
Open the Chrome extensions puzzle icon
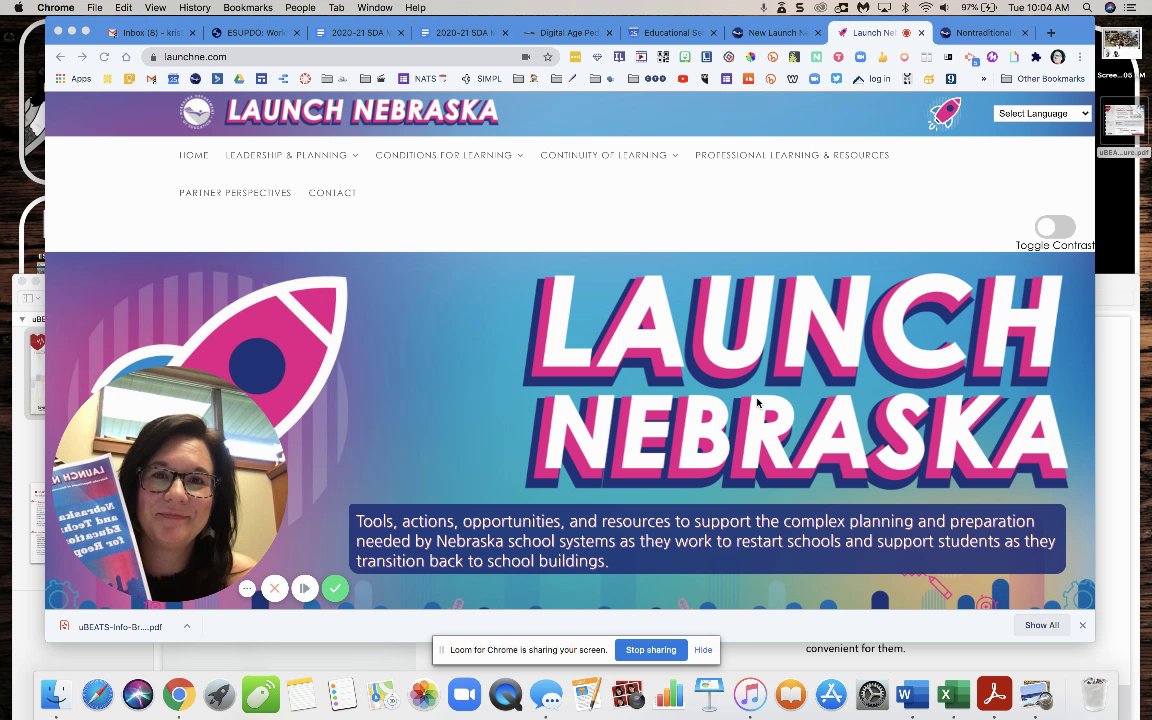point(1036,57)
